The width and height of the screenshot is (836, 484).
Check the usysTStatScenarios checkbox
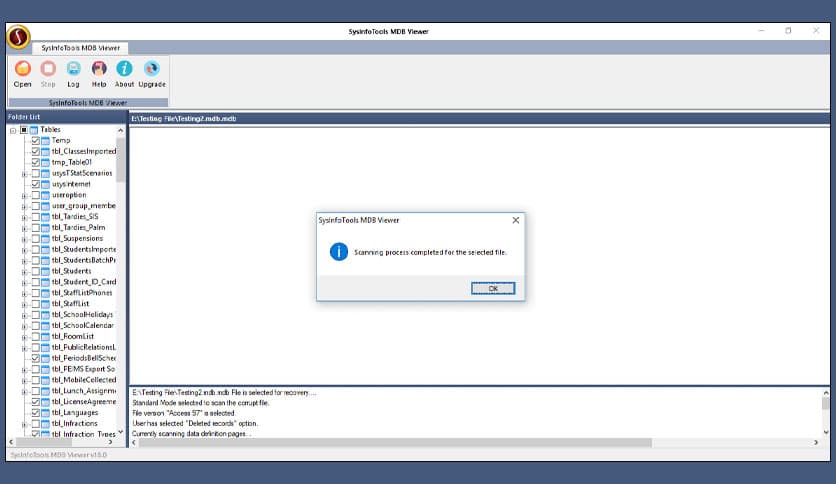(x=35, y=173)
